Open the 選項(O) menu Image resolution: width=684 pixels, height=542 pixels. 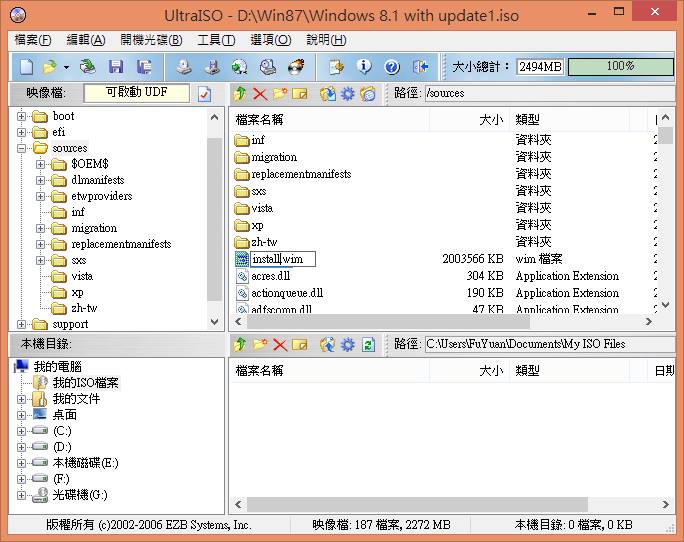[x=270, y=40]
